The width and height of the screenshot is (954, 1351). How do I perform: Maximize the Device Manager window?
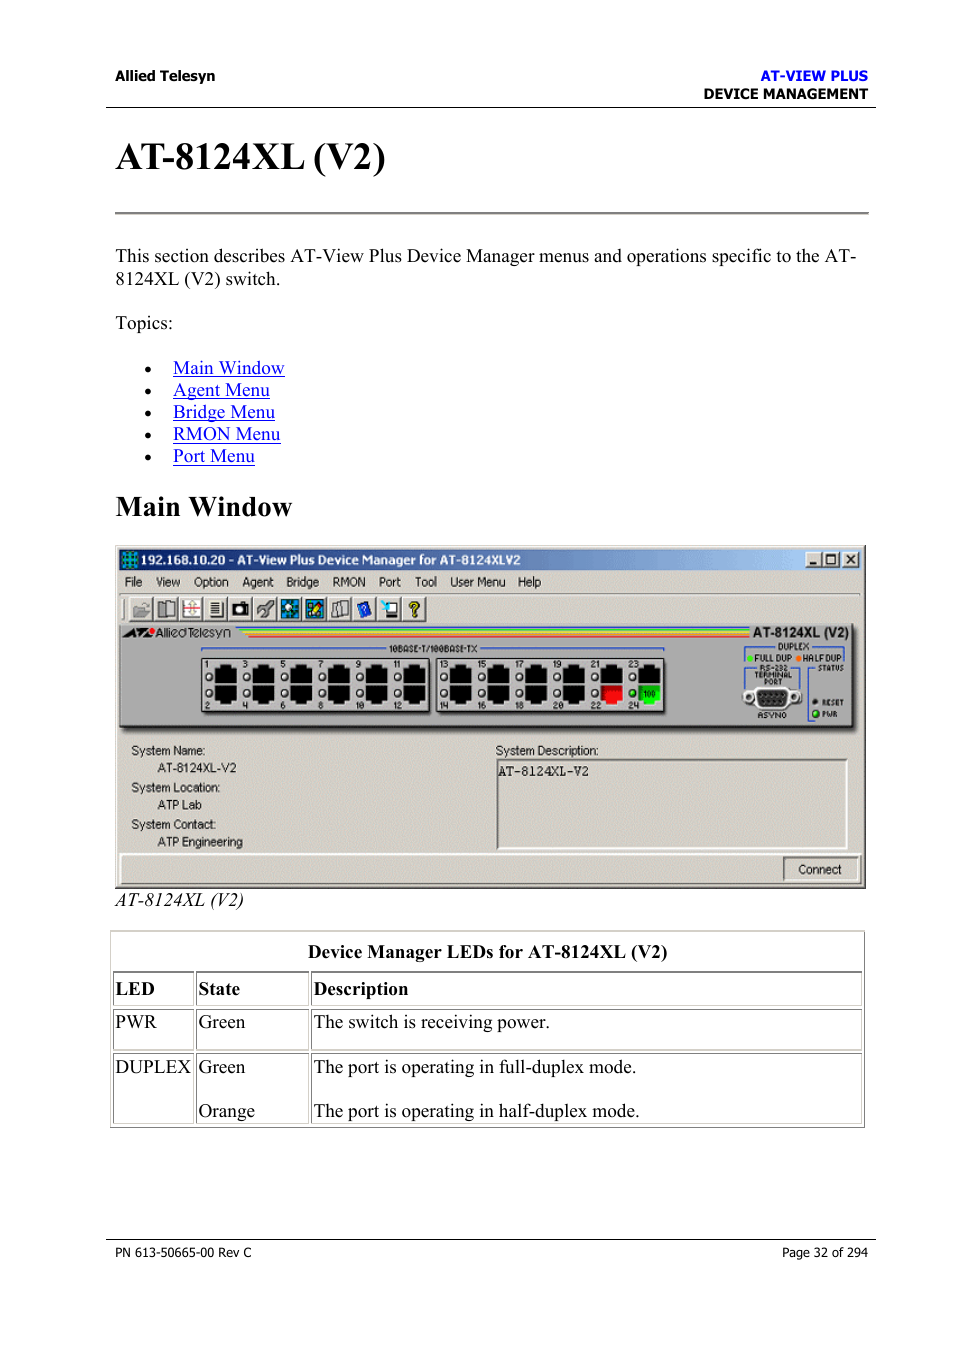[831, 560]
